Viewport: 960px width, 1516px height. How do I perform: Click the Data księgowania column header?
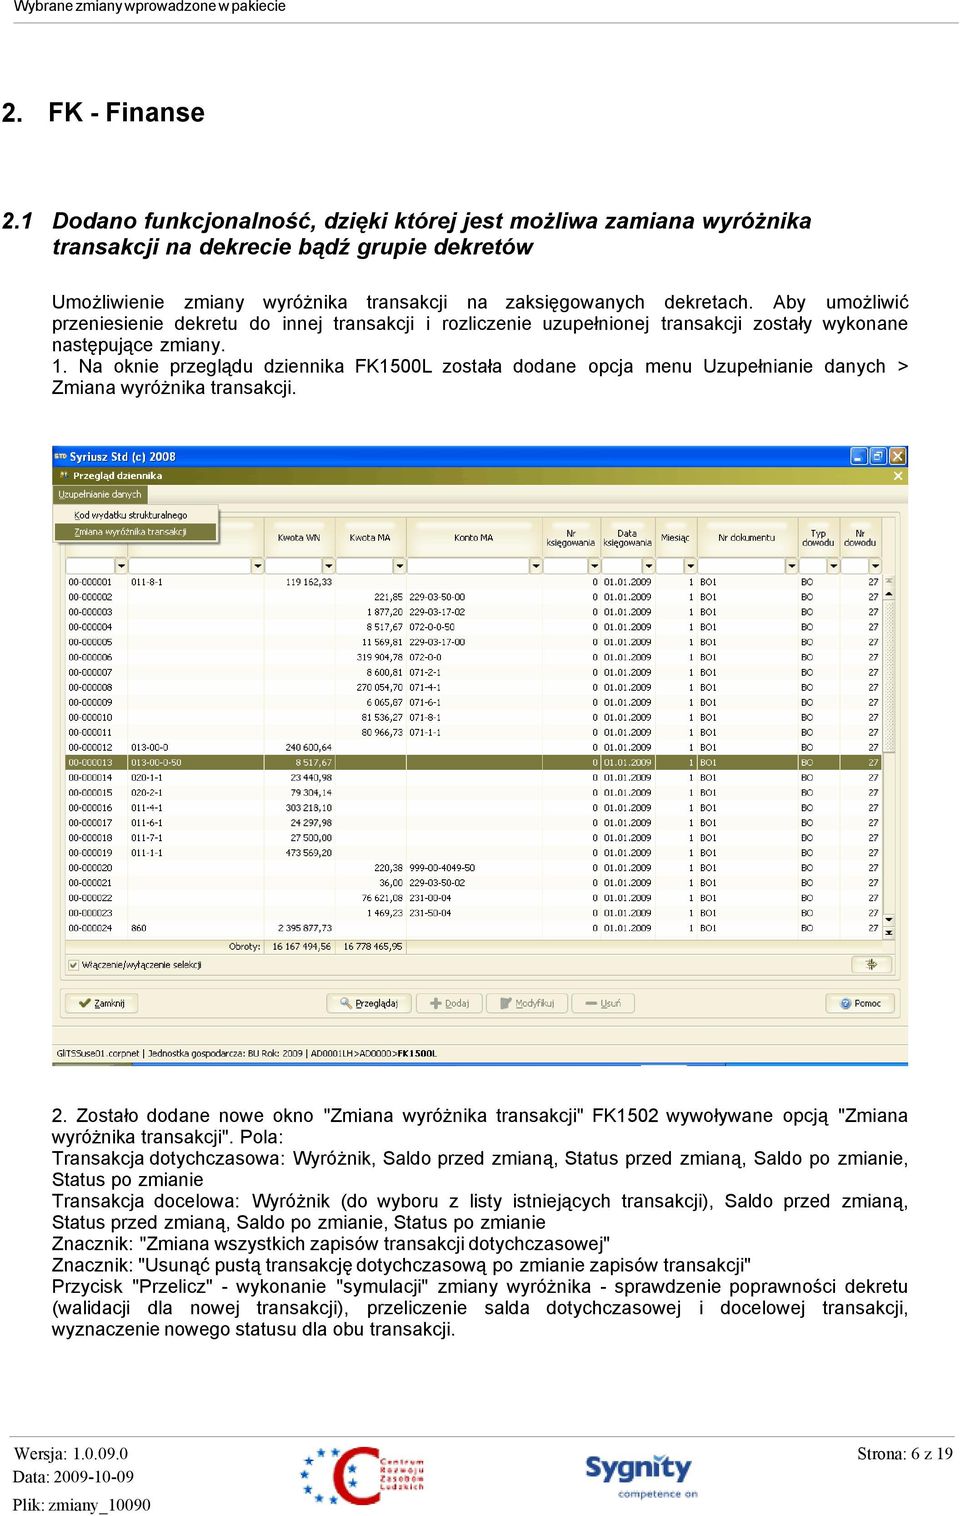[627, 538]
